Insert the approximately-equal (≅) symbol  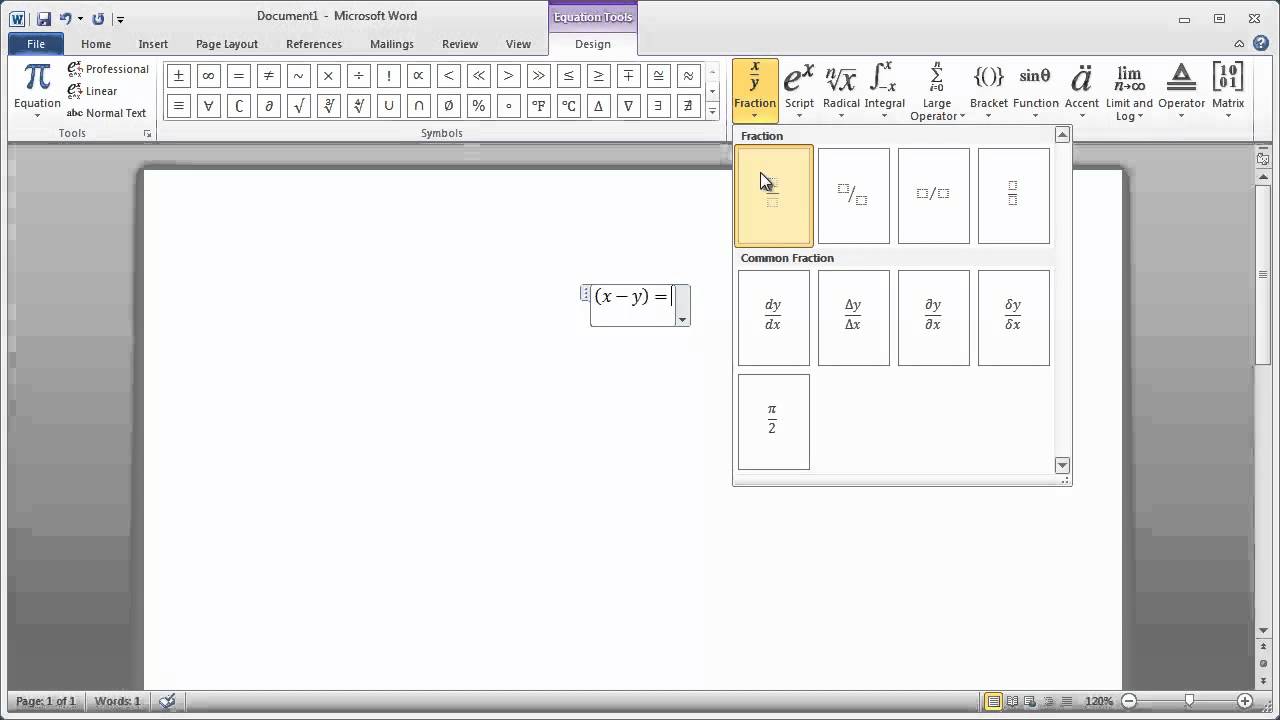pos(658,76)
